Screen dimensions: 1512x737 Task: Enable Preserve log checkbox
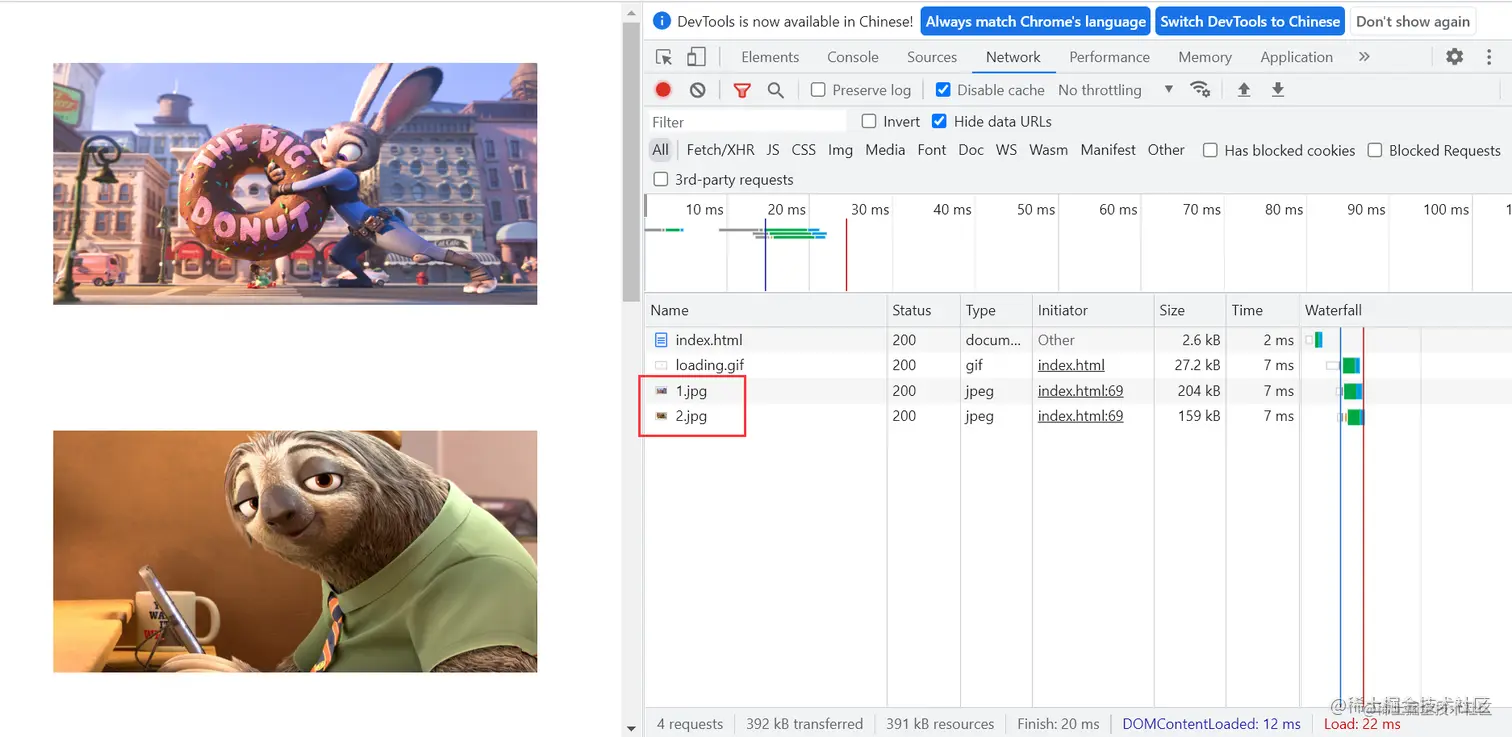(818, 90)
